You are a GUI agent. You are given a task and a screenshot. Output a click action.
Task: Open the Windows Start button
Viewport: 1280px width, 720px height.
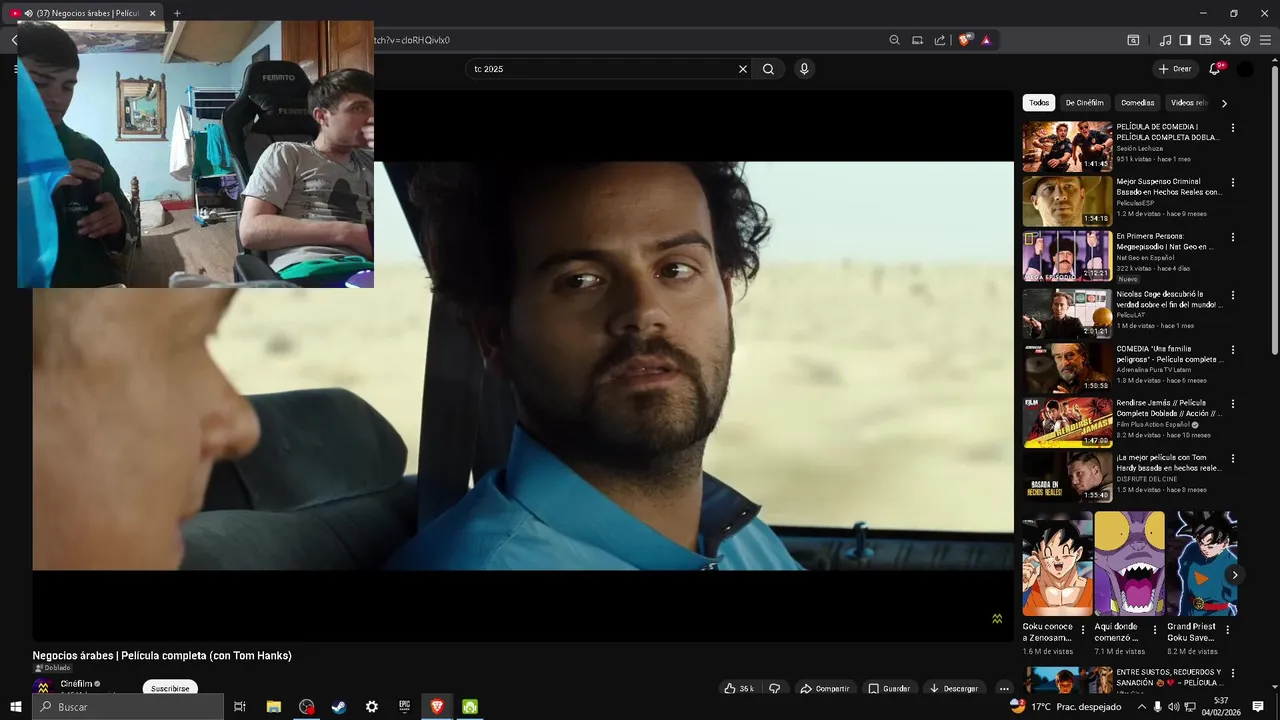(x=16, y=707)
